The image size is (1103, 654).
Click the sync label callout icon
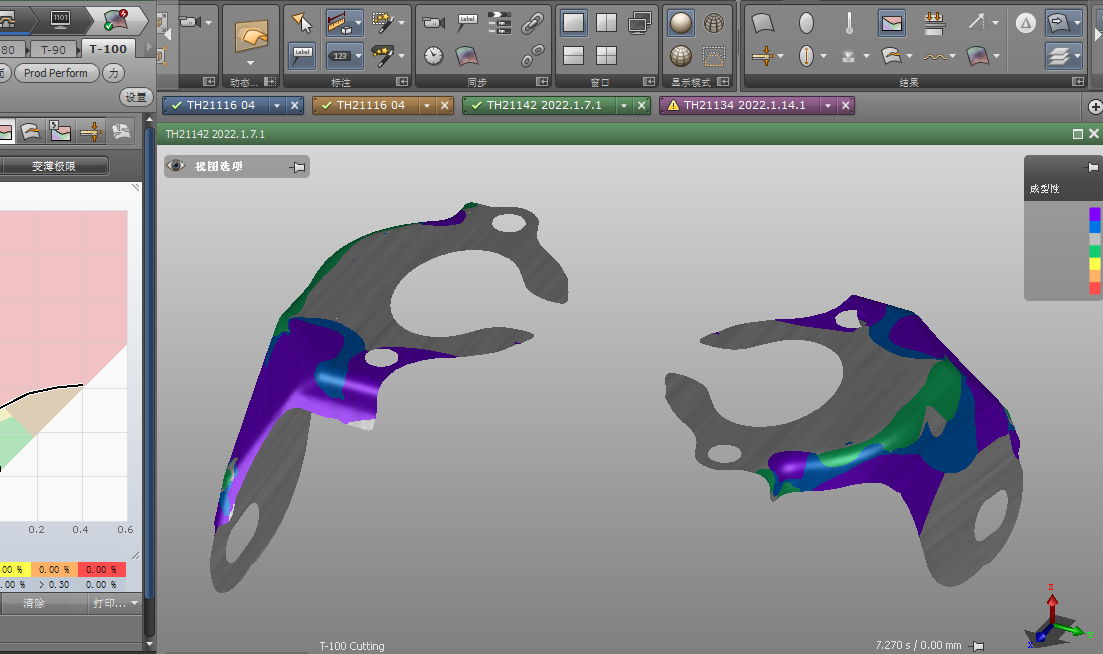[467, 23]
